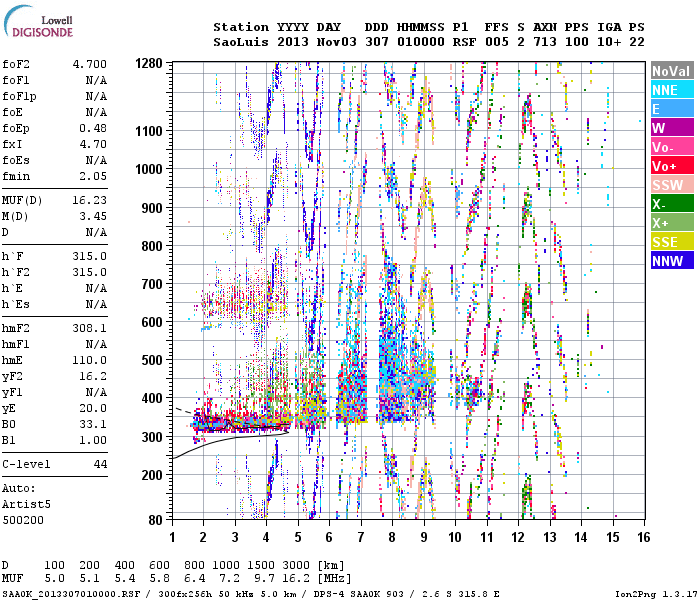
Task: Click the foF1 N/A value
Action: point(96,80)
